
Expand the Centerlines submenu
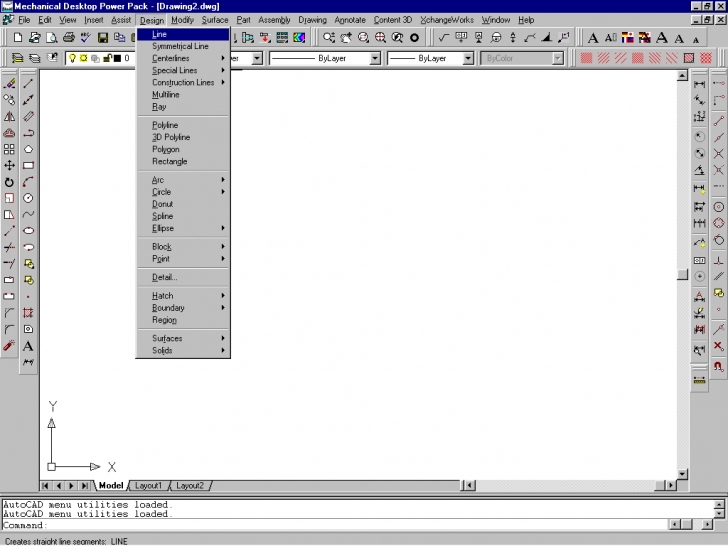[x=183, y=58]
